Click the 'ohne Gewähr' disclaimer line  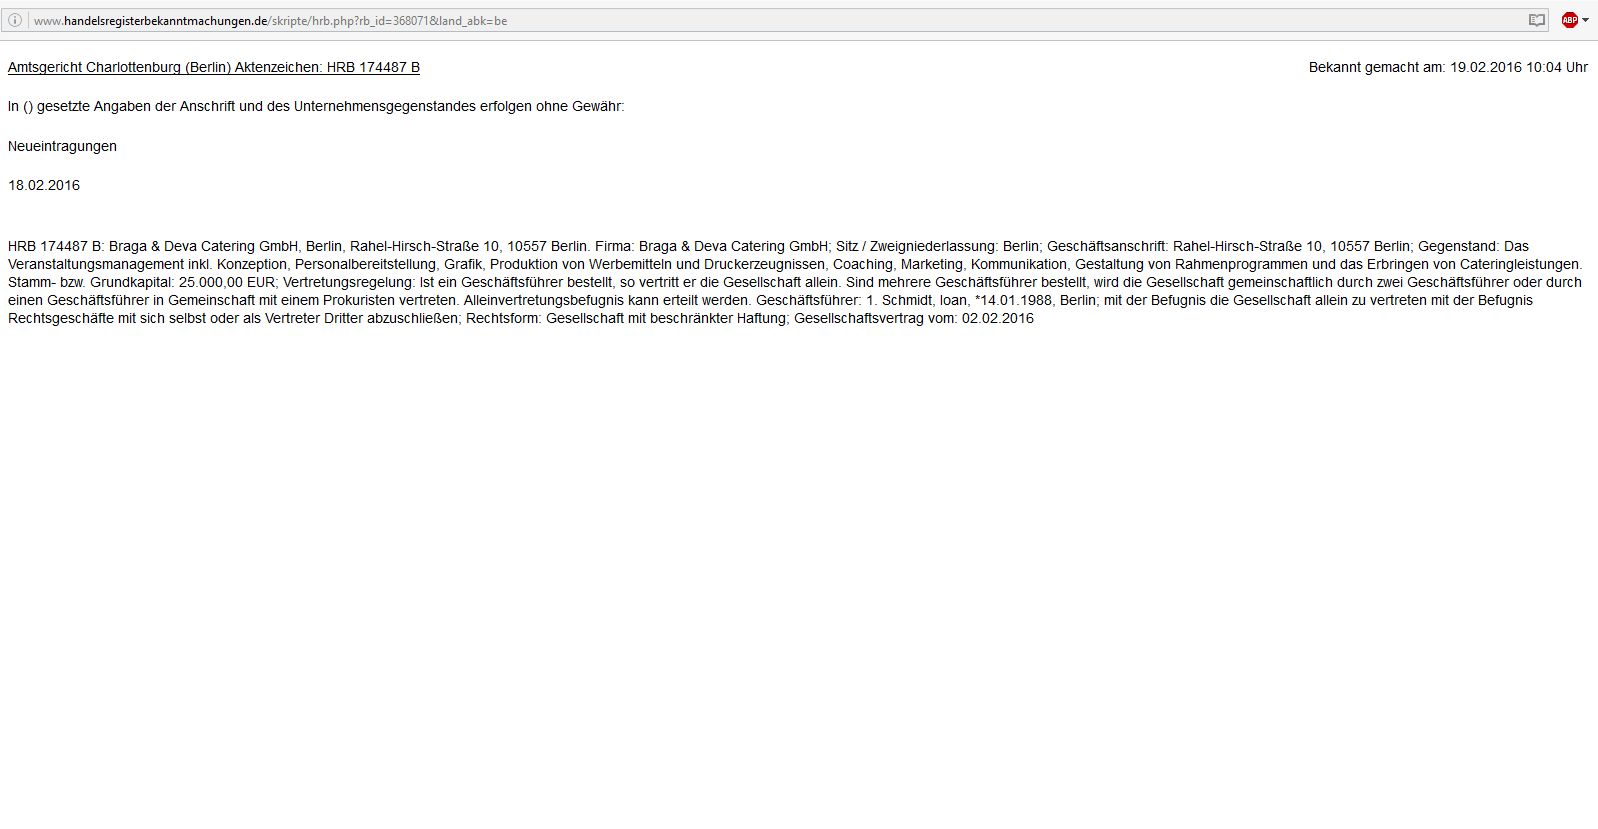[x=316, y=106]
